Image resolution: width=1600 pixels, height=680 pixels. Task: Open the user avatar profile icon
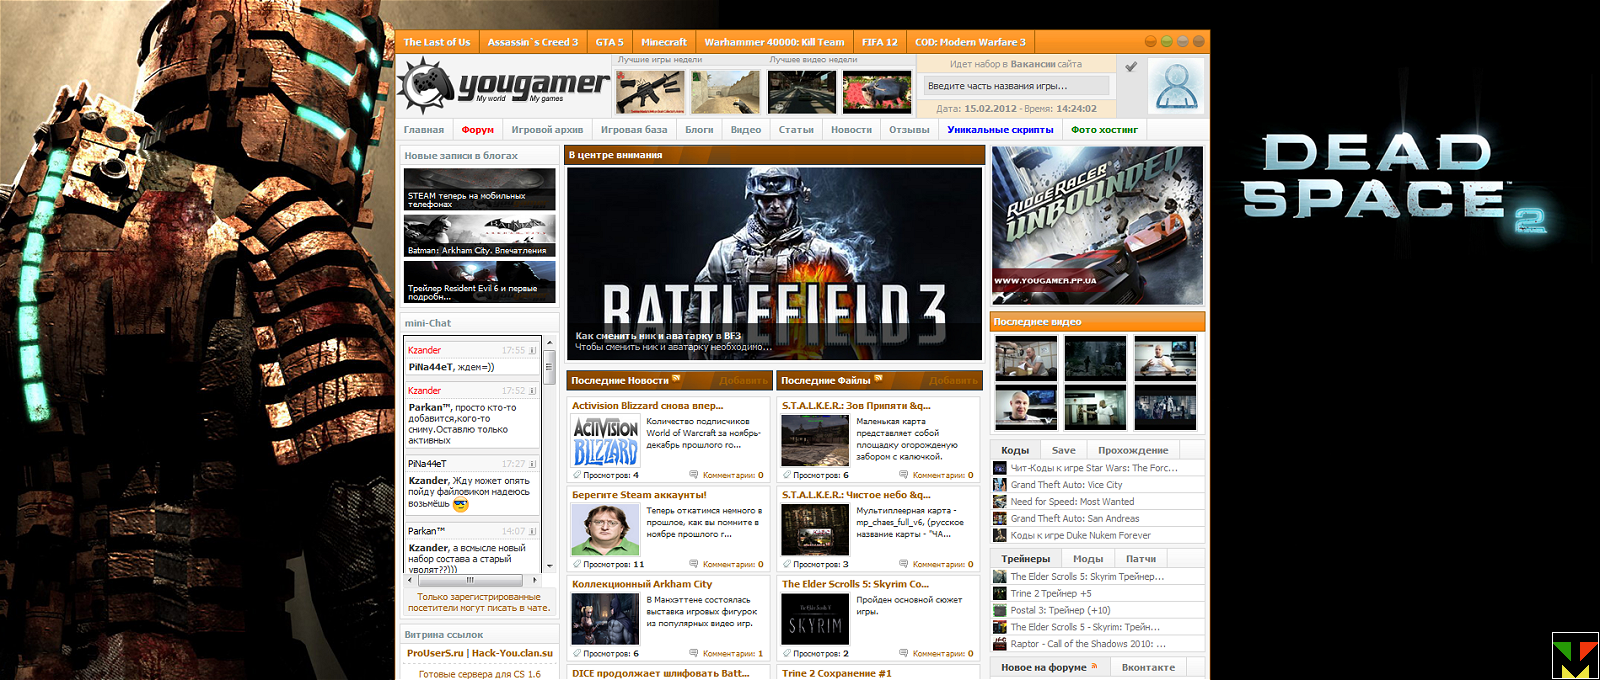(1176, 86)
